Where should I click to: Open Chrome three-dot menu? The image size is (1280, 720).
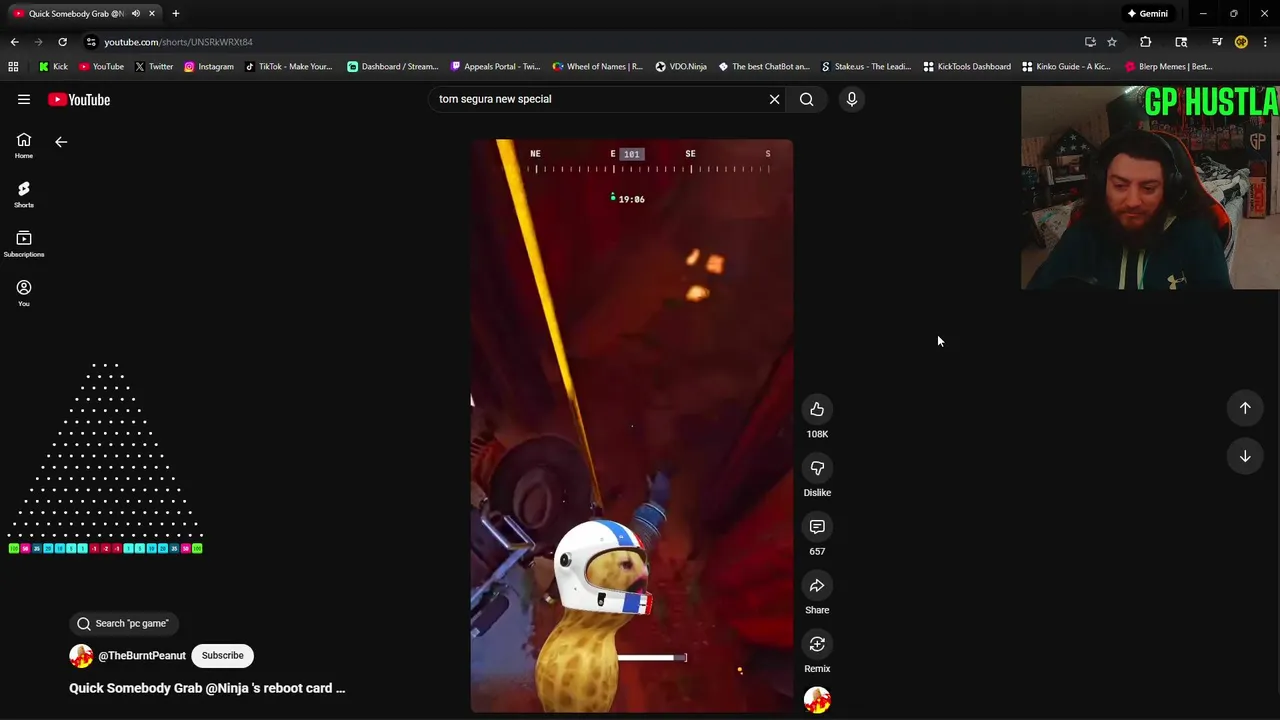(x=1265, y=42)
